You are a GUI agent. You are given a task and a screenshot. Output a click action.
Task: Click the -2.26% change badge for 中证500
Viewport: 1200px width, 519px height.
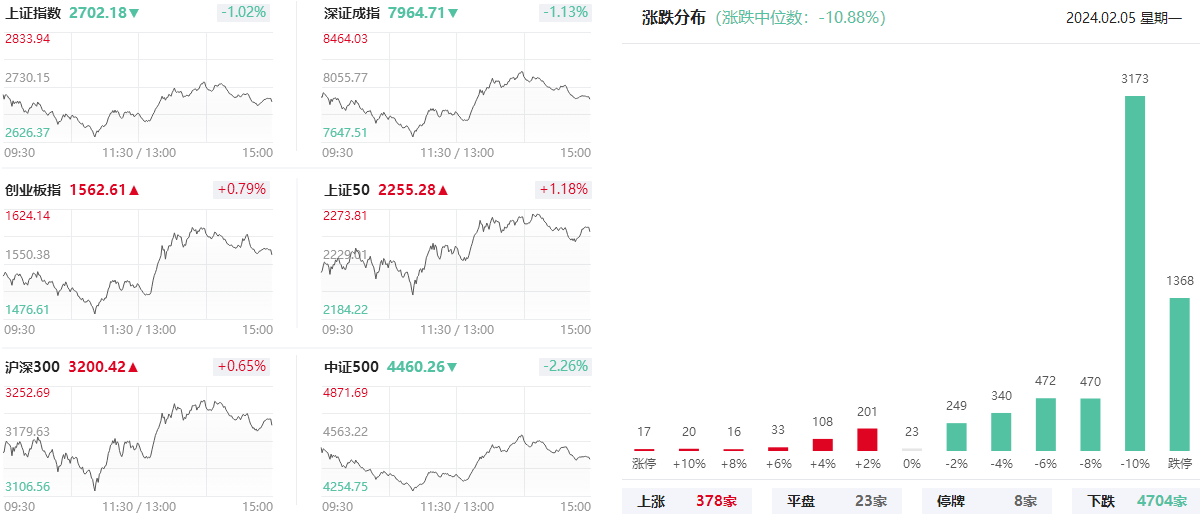(x=564, y=366)
